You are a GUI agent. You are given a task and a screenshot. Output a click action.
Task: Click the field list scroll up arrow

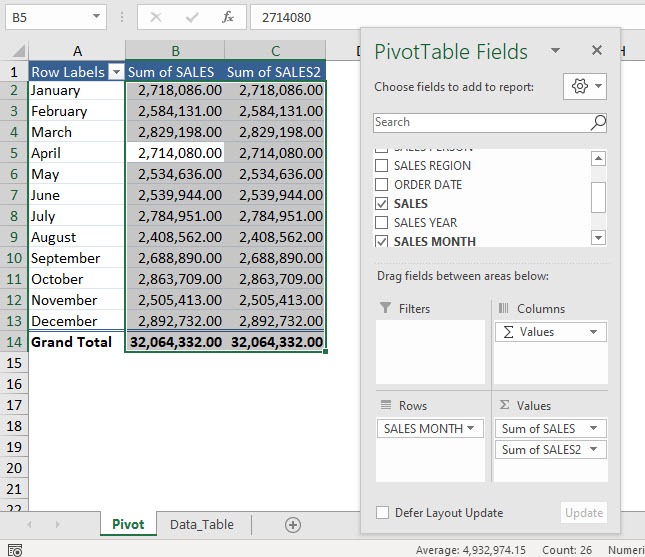coord(598,158)
